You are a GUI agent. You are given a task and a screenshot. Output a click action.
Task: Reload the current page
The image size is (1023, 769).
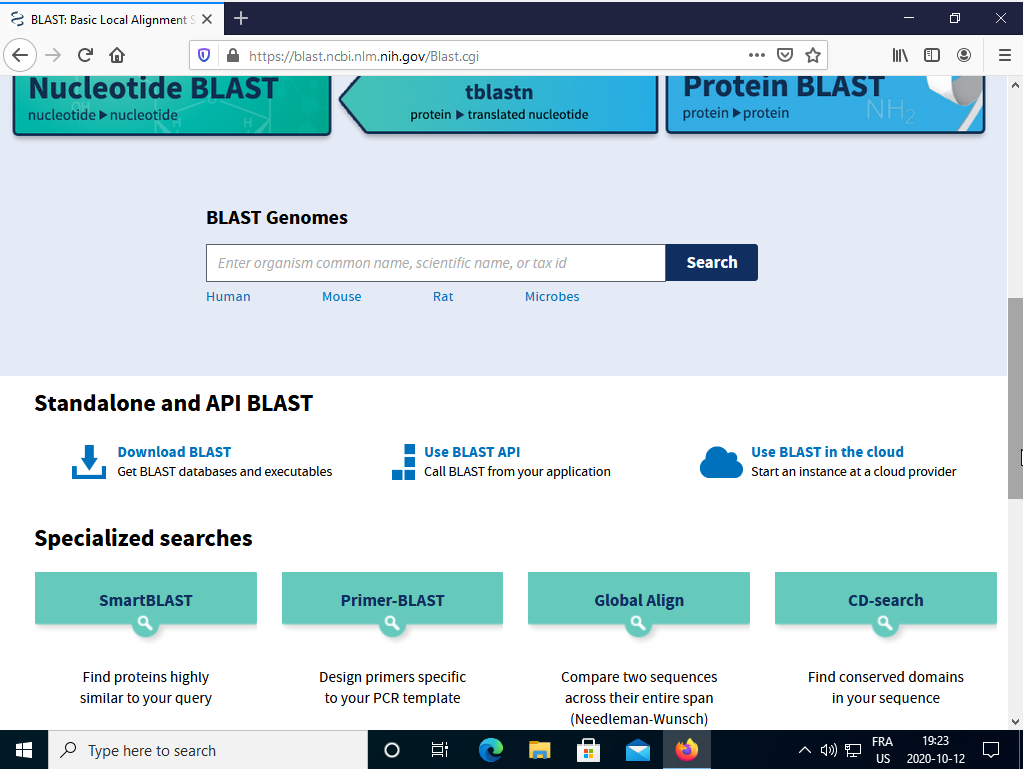(x=85, y=55)
